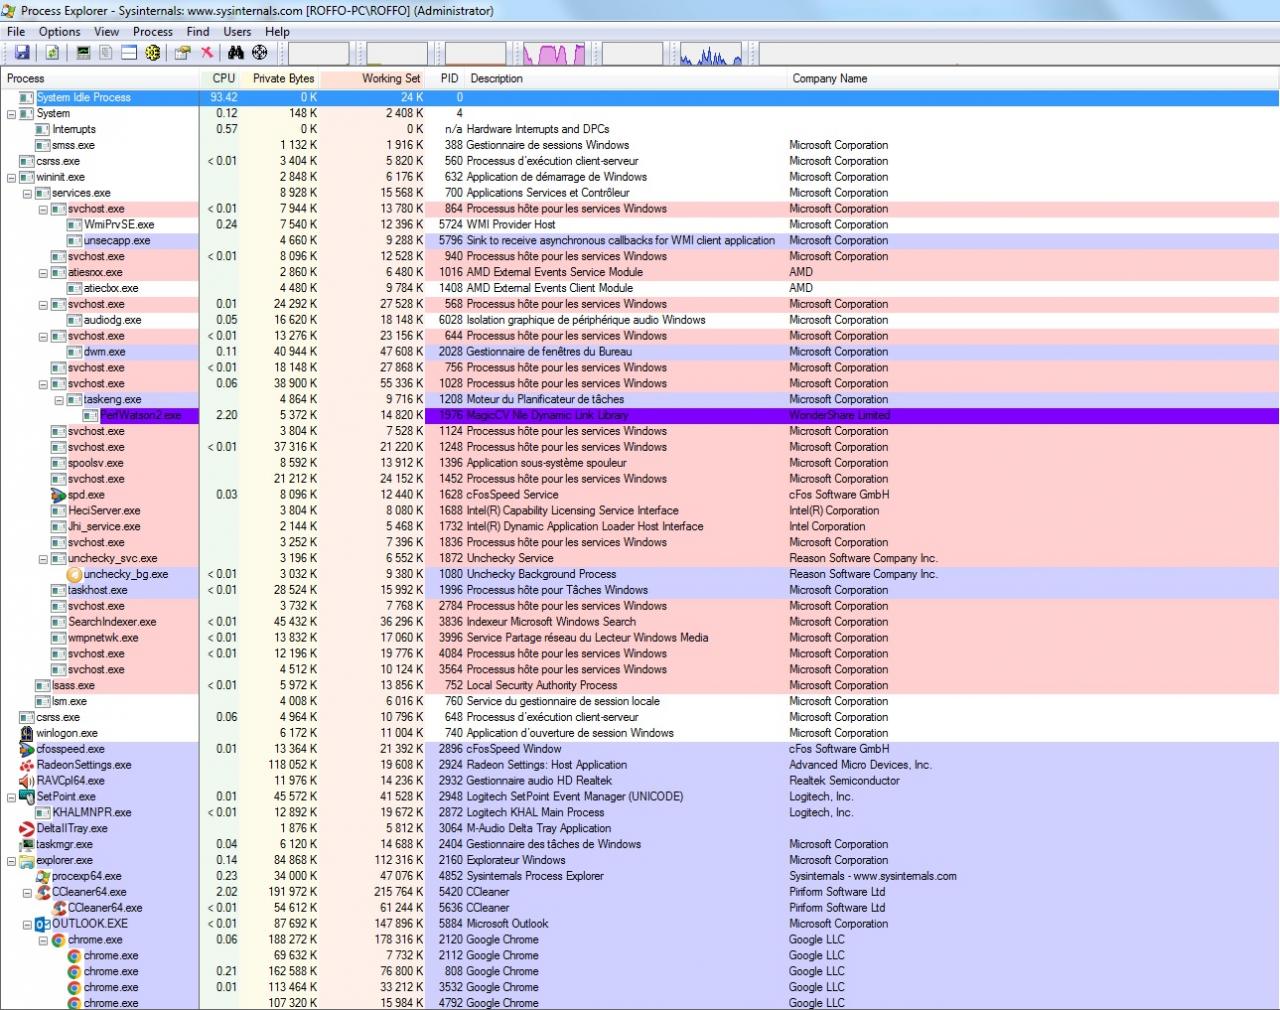Sort by the Company Name column header

coord(1032,78)
